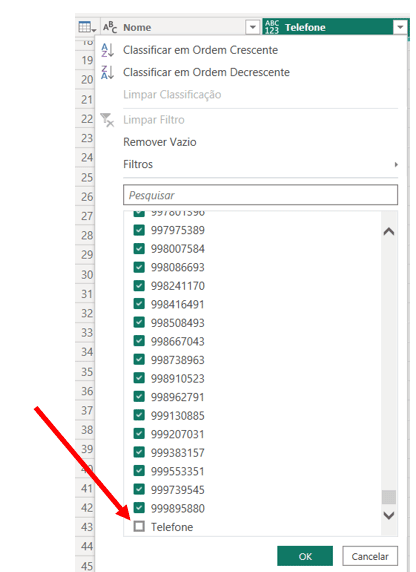Screen dimensions: 416x572
Task: Select Classificar em Ordem Crescente
Action: (x=200, y=50)
